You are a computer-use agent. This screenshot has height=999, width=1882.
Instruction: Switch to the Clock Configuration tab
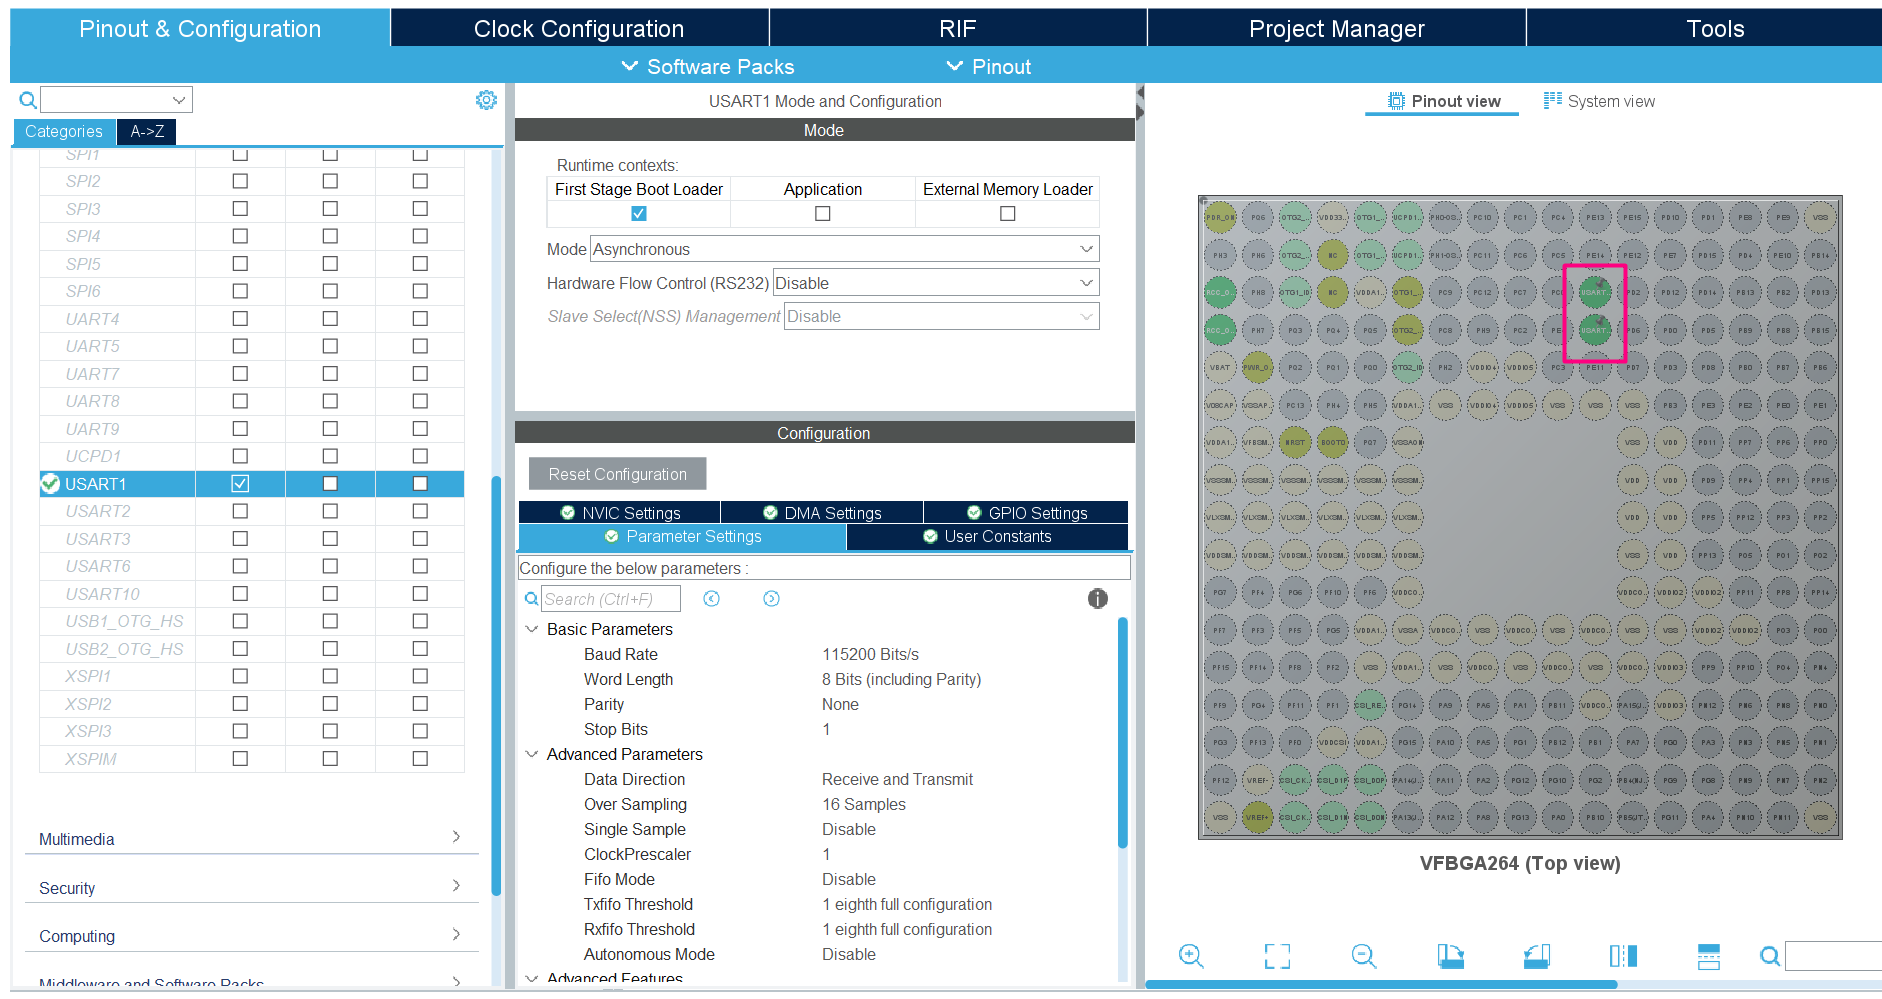point(579,28)
